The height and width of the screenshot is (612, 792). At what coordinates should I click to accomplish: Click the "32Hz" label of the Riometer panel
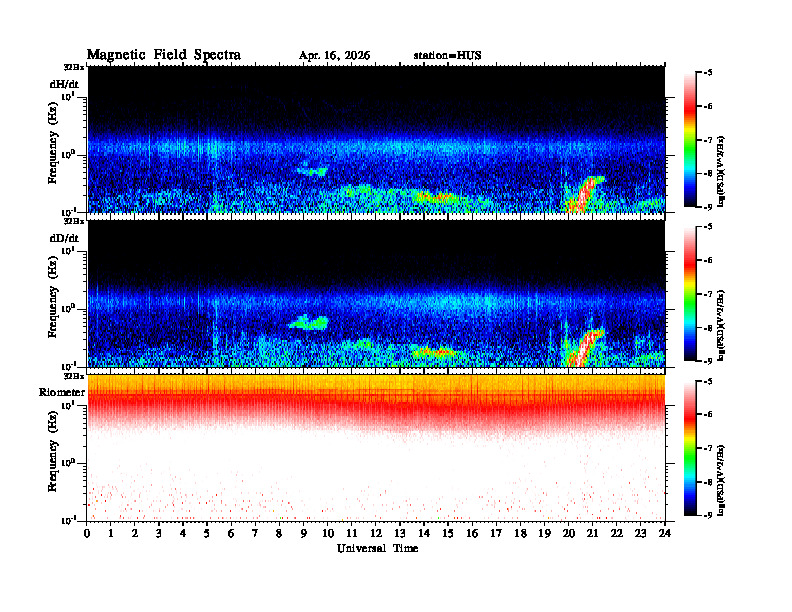[x=74, y=376]
